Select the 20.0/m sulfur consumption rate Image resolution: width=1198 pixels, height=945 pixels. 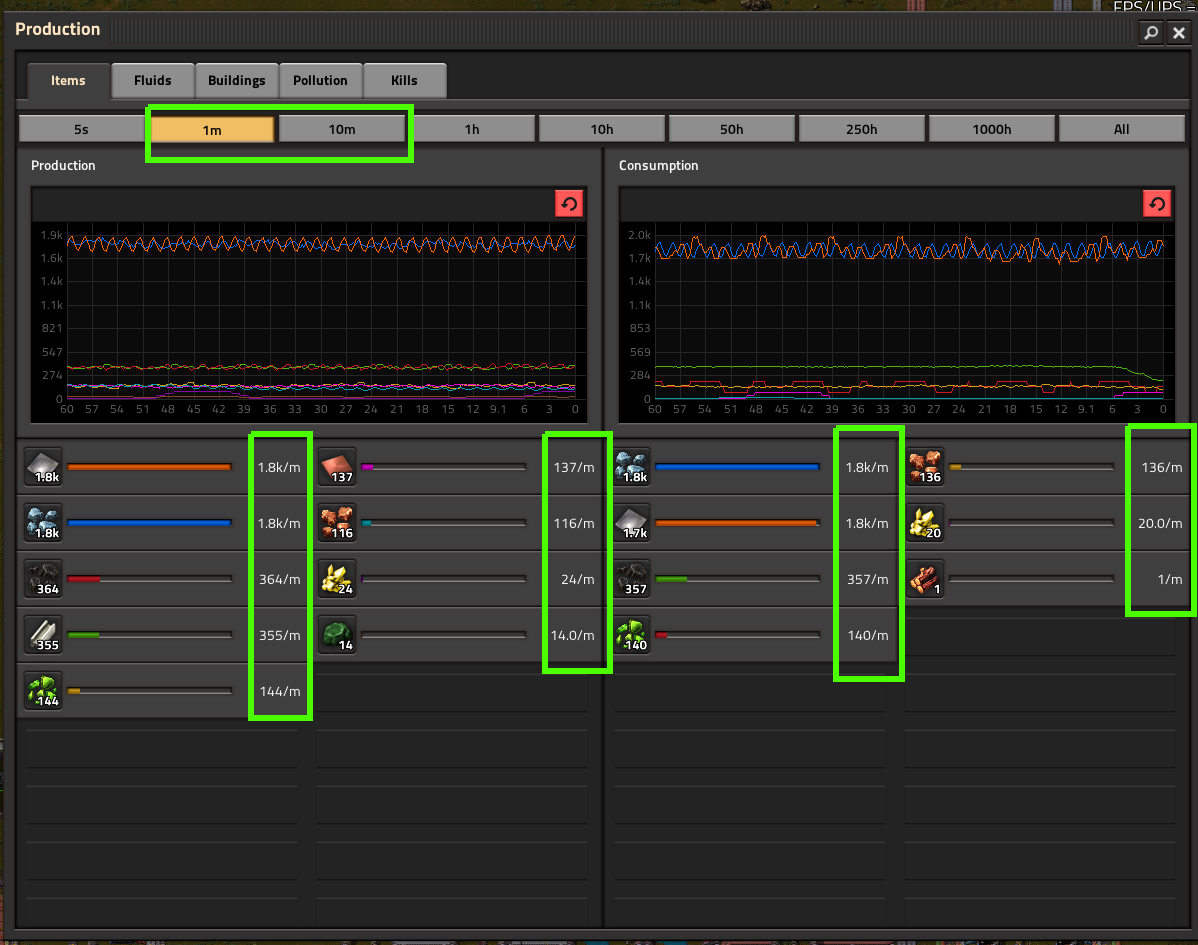pos(1160,523)
